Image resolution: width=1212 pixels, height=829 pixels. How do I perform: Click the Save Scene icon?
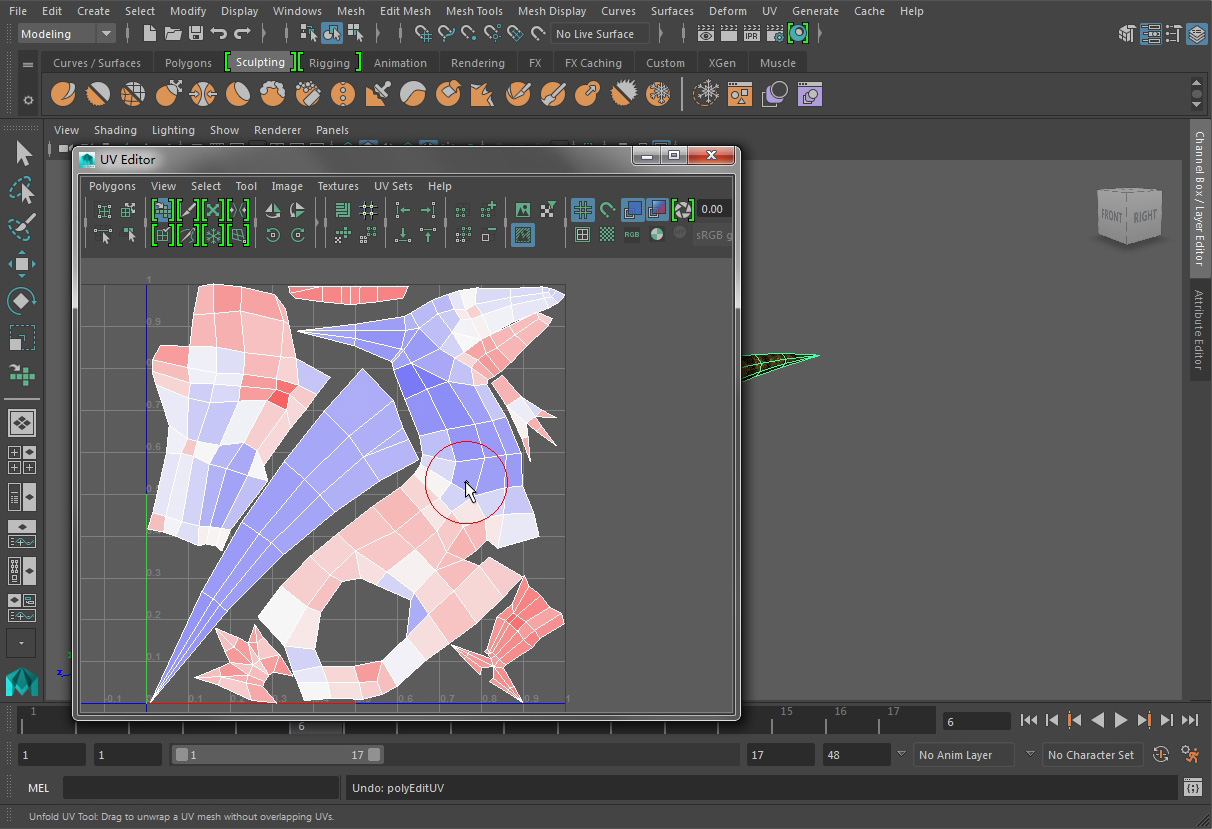pos(196,34)
